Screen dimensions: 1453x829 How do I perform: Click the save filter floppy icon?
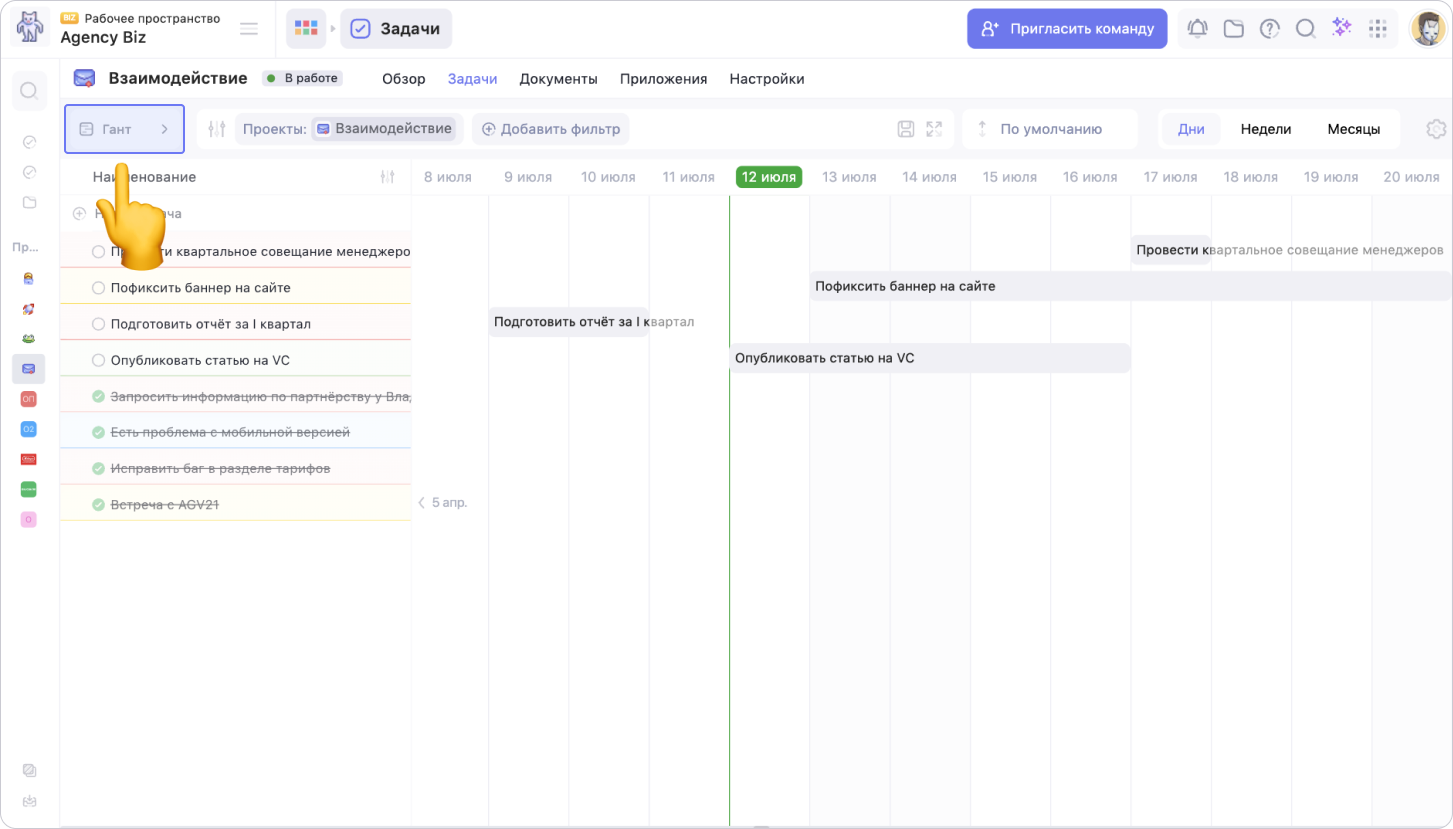(x=906, y=129)
